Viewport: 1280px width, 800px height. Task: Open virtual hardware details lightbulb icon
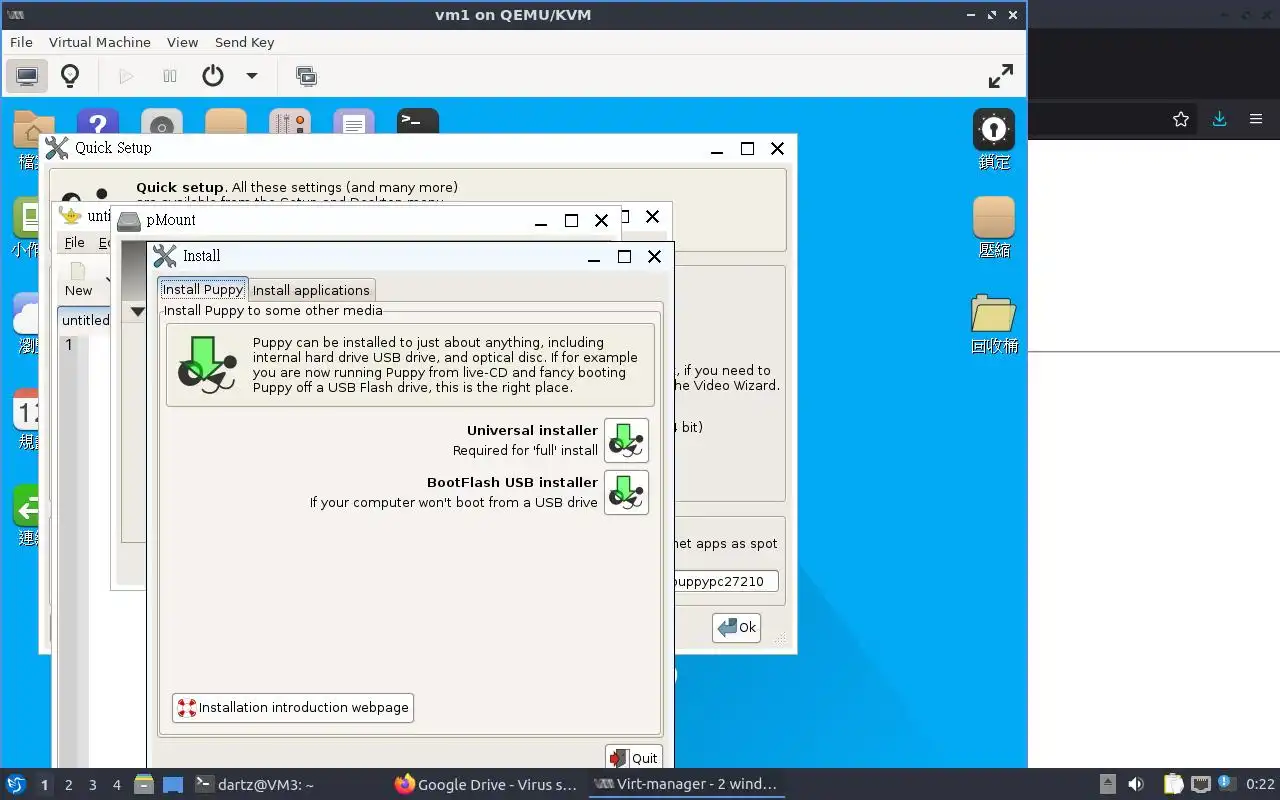pyautogui.click(x=70, y=76)
